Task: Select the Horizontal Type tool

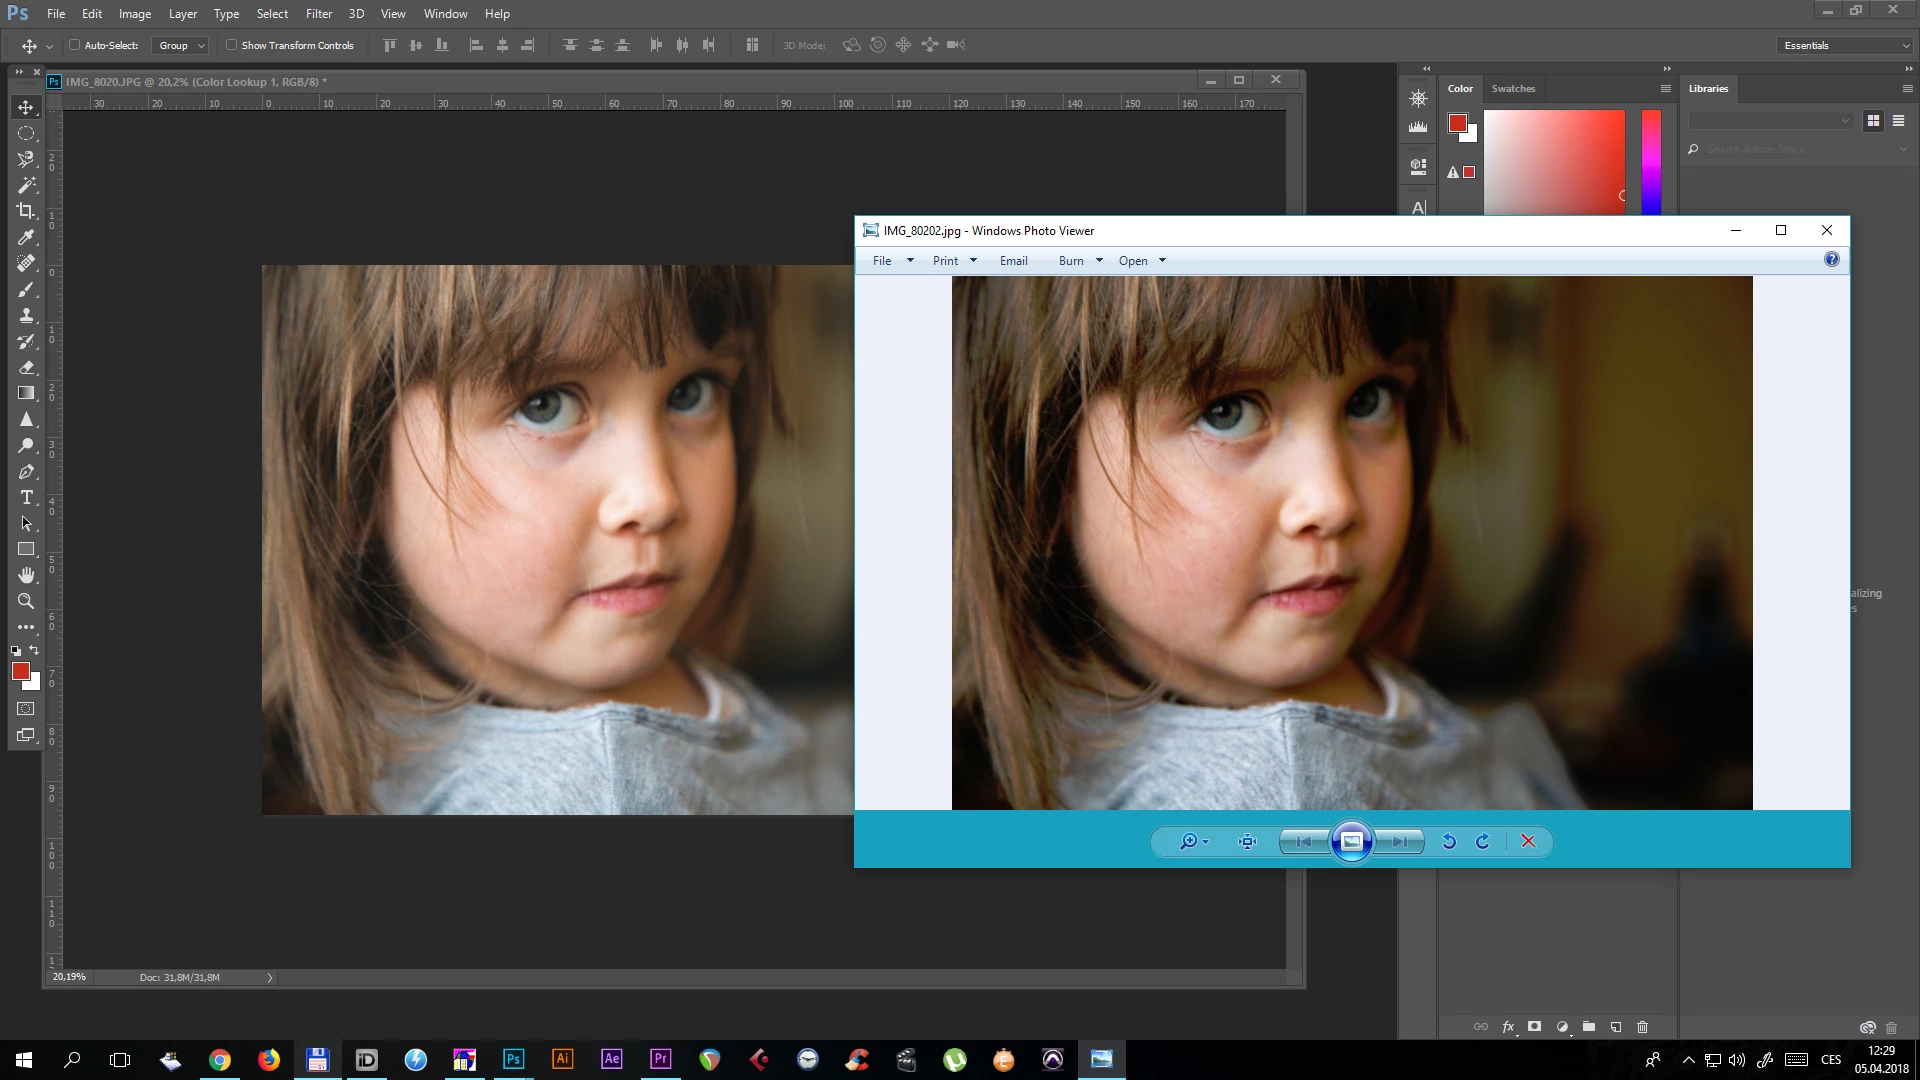Action: 26,497
